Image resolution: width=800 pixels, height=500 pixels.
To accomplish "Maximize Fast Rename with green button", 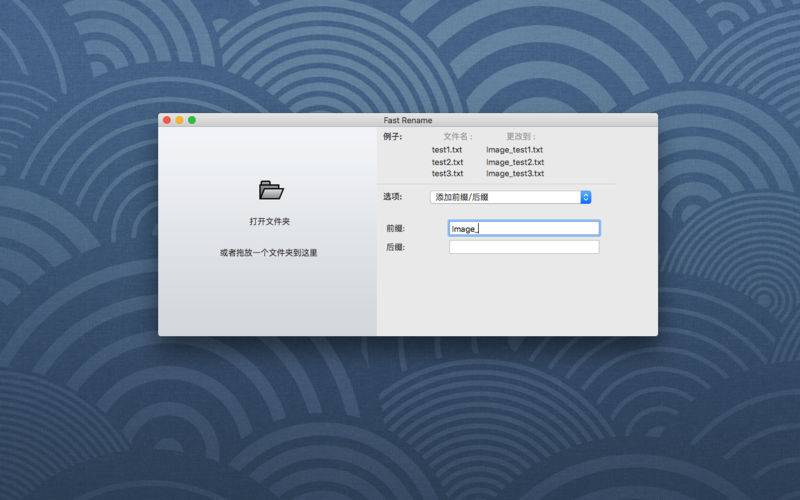I will coord(192,120).
